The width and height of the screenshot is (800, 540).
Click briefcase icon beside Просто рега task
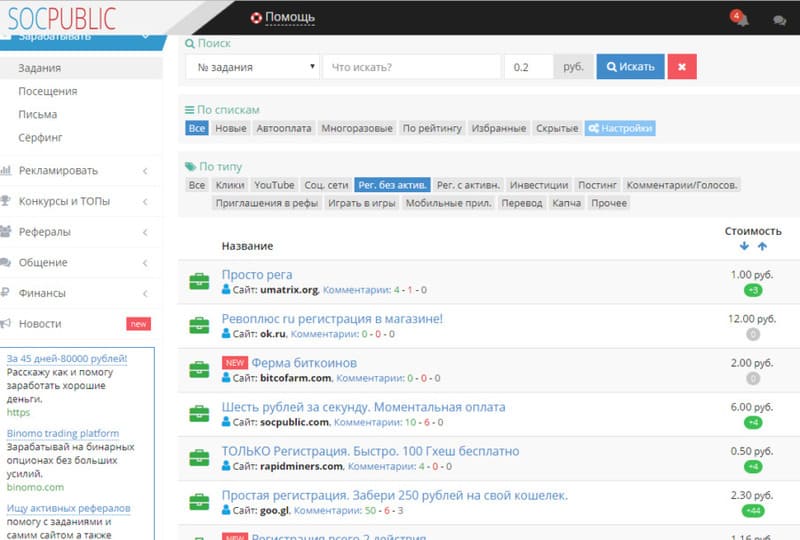point(199,282)
